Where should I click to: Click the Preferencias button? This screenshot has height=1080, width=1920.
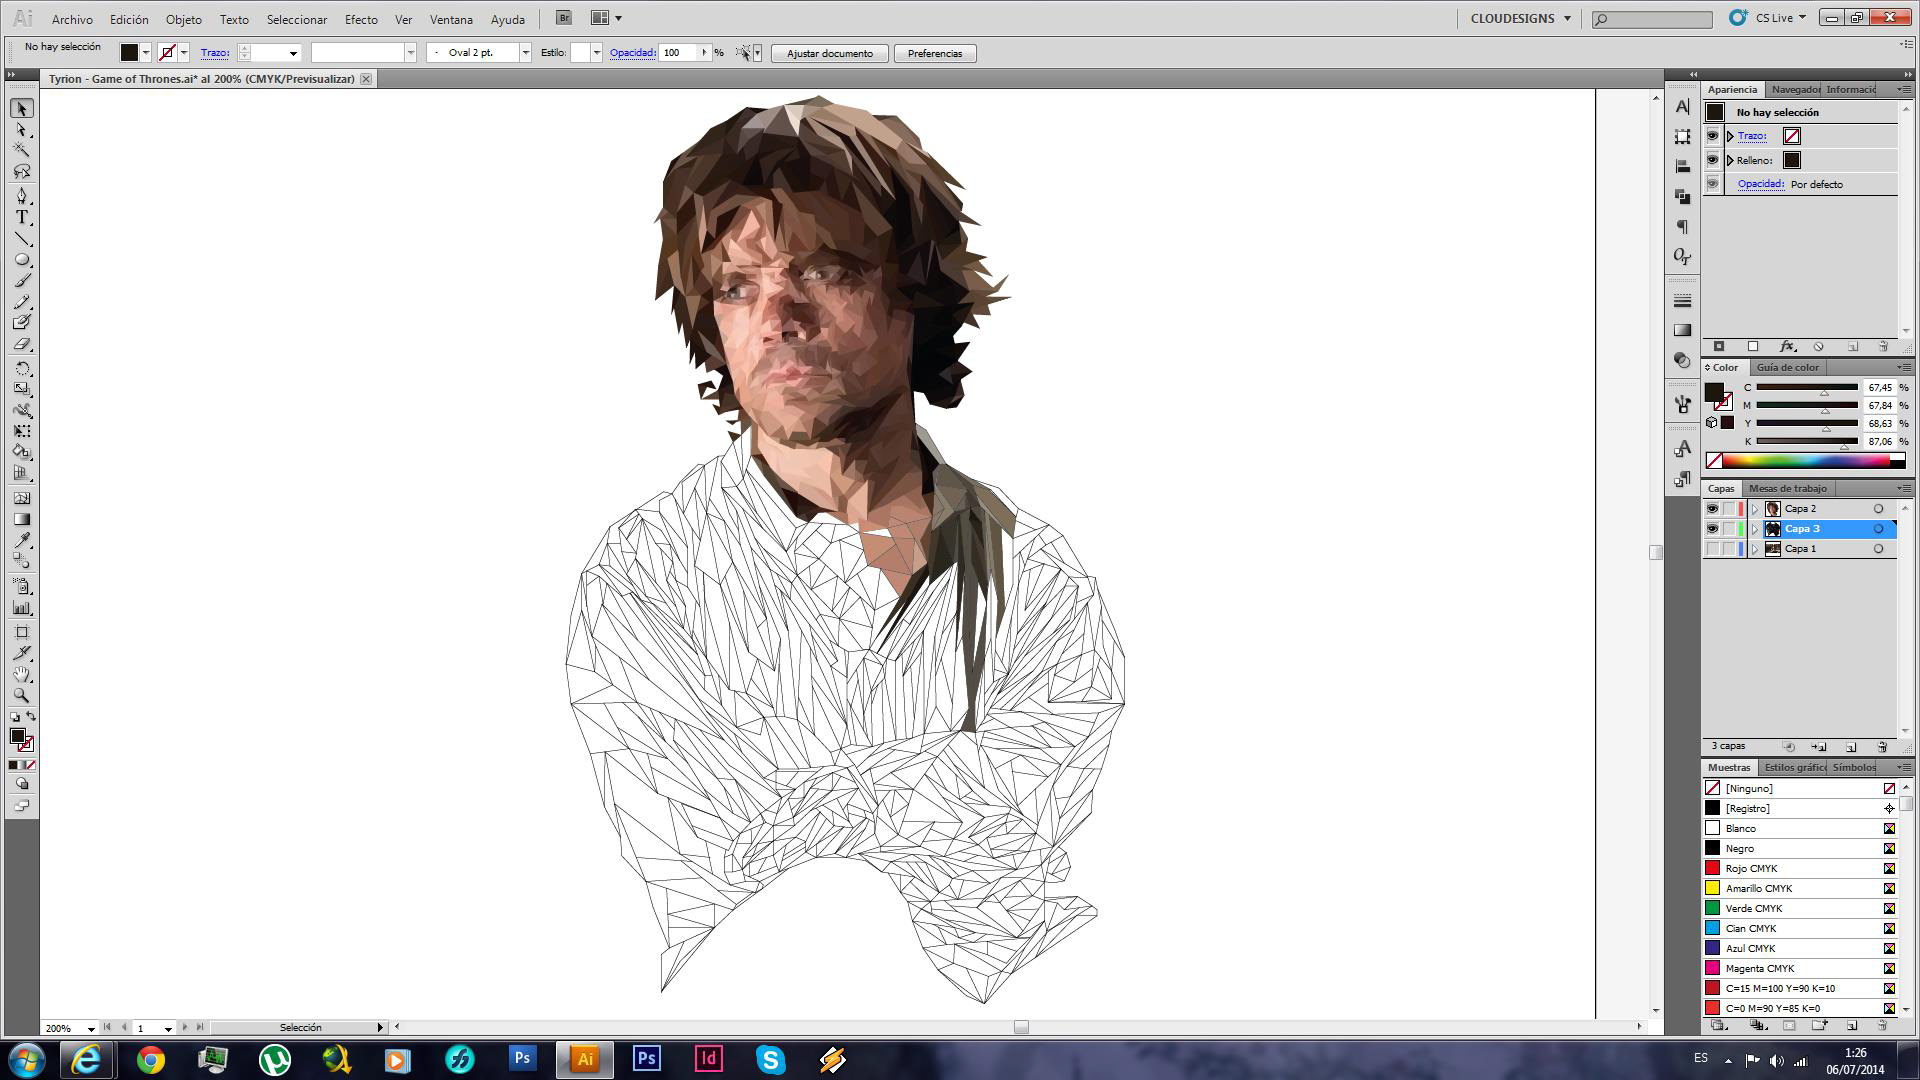point(934,53)
